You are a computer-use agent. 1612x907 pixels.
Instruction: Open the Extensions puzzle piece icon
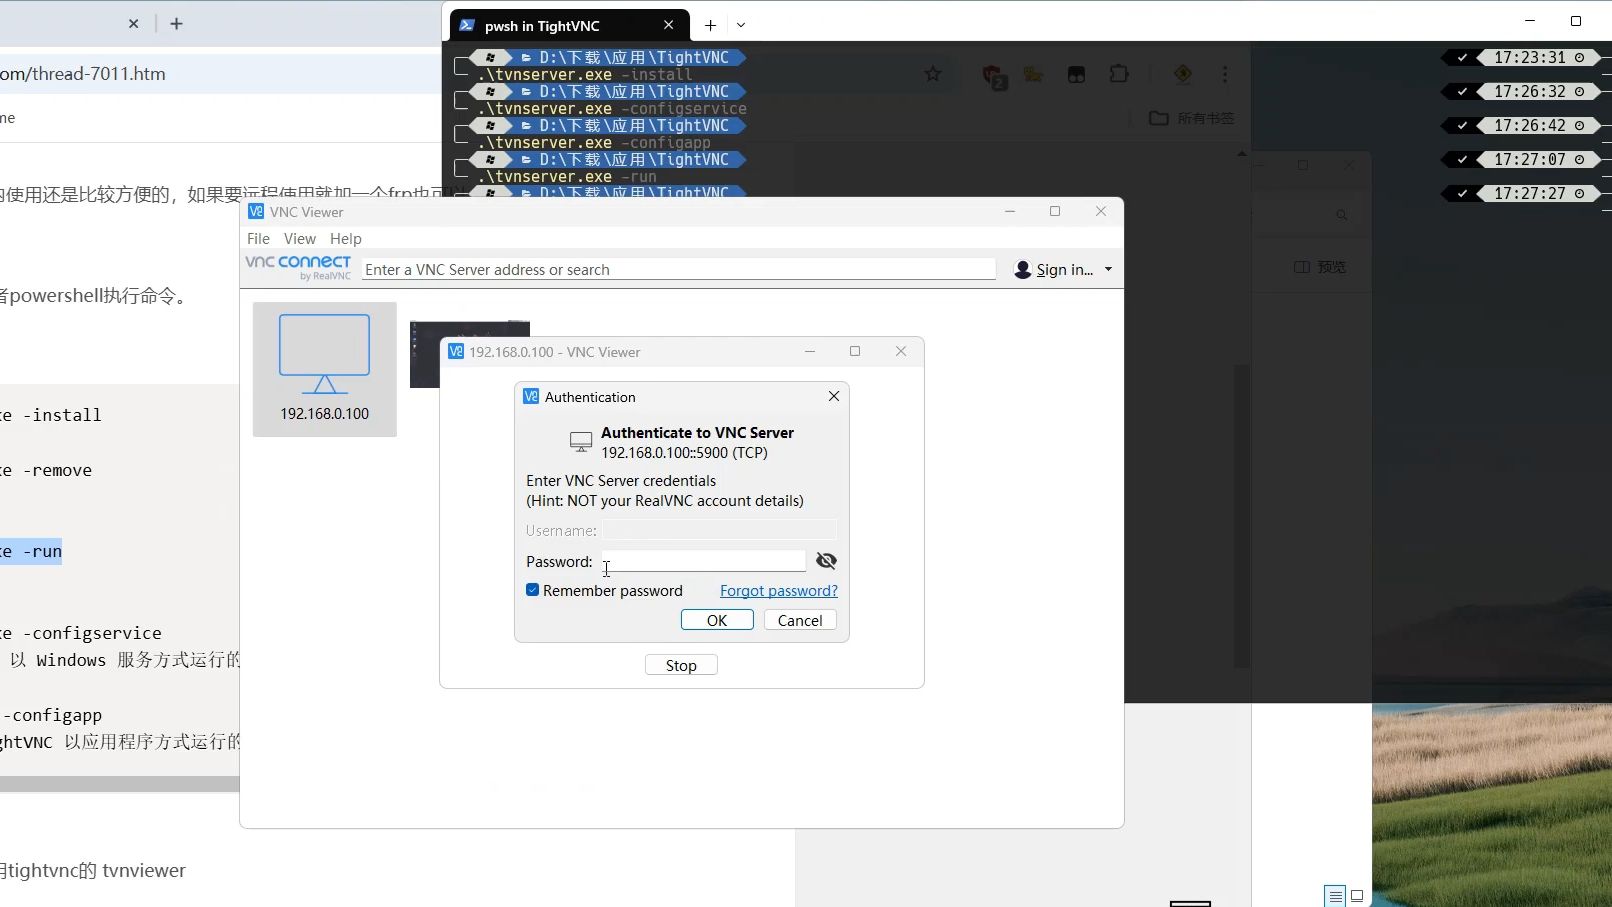point(1117,73)
